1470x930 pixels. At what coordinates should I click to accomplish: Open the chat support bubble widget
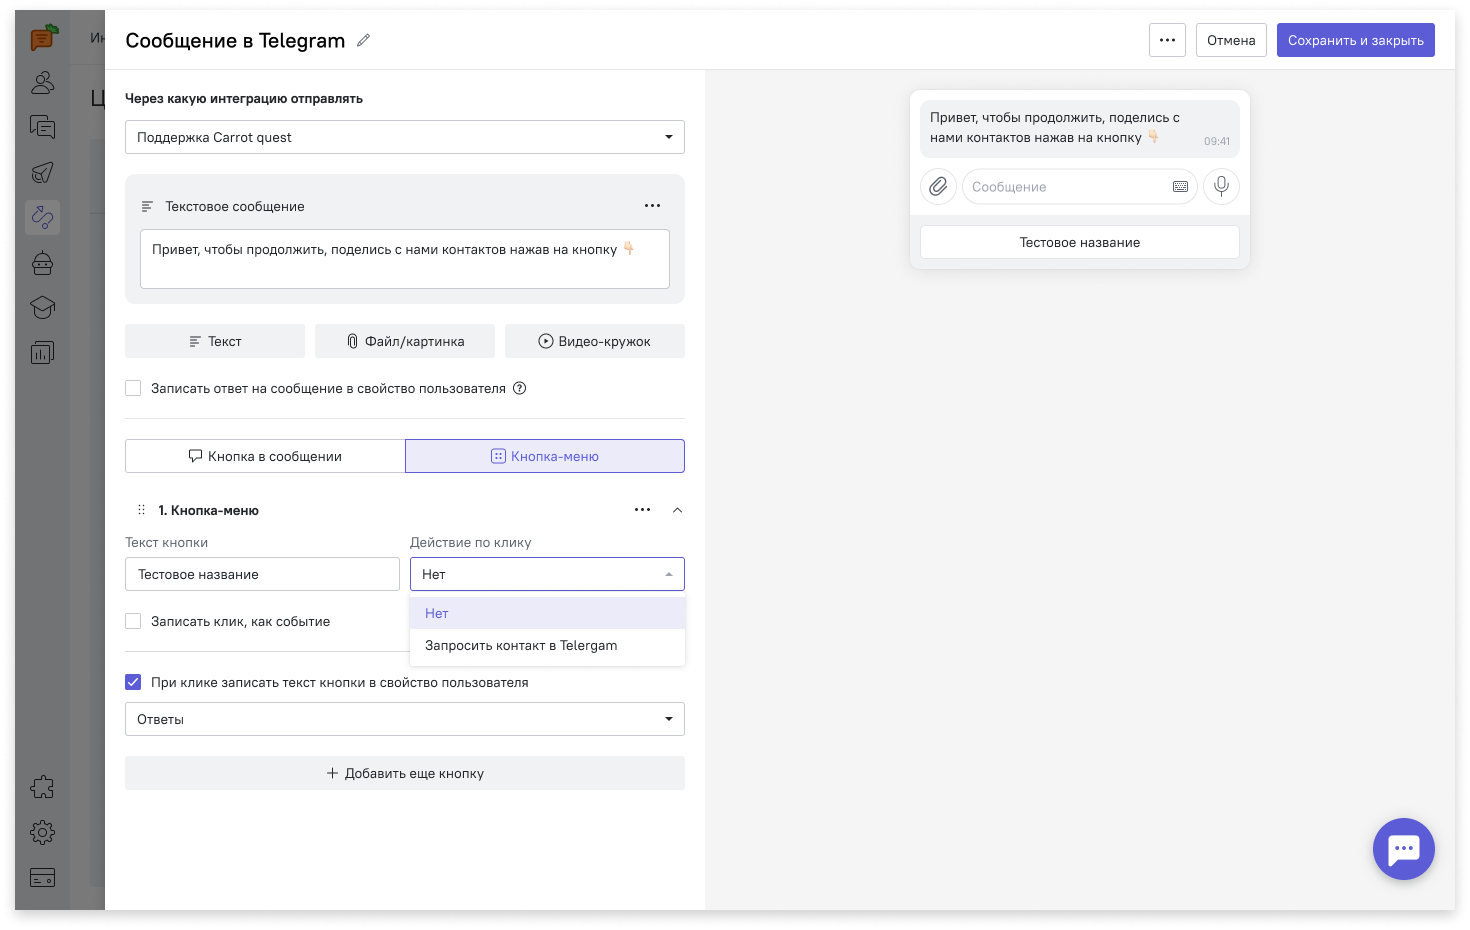pos(1403,849)
